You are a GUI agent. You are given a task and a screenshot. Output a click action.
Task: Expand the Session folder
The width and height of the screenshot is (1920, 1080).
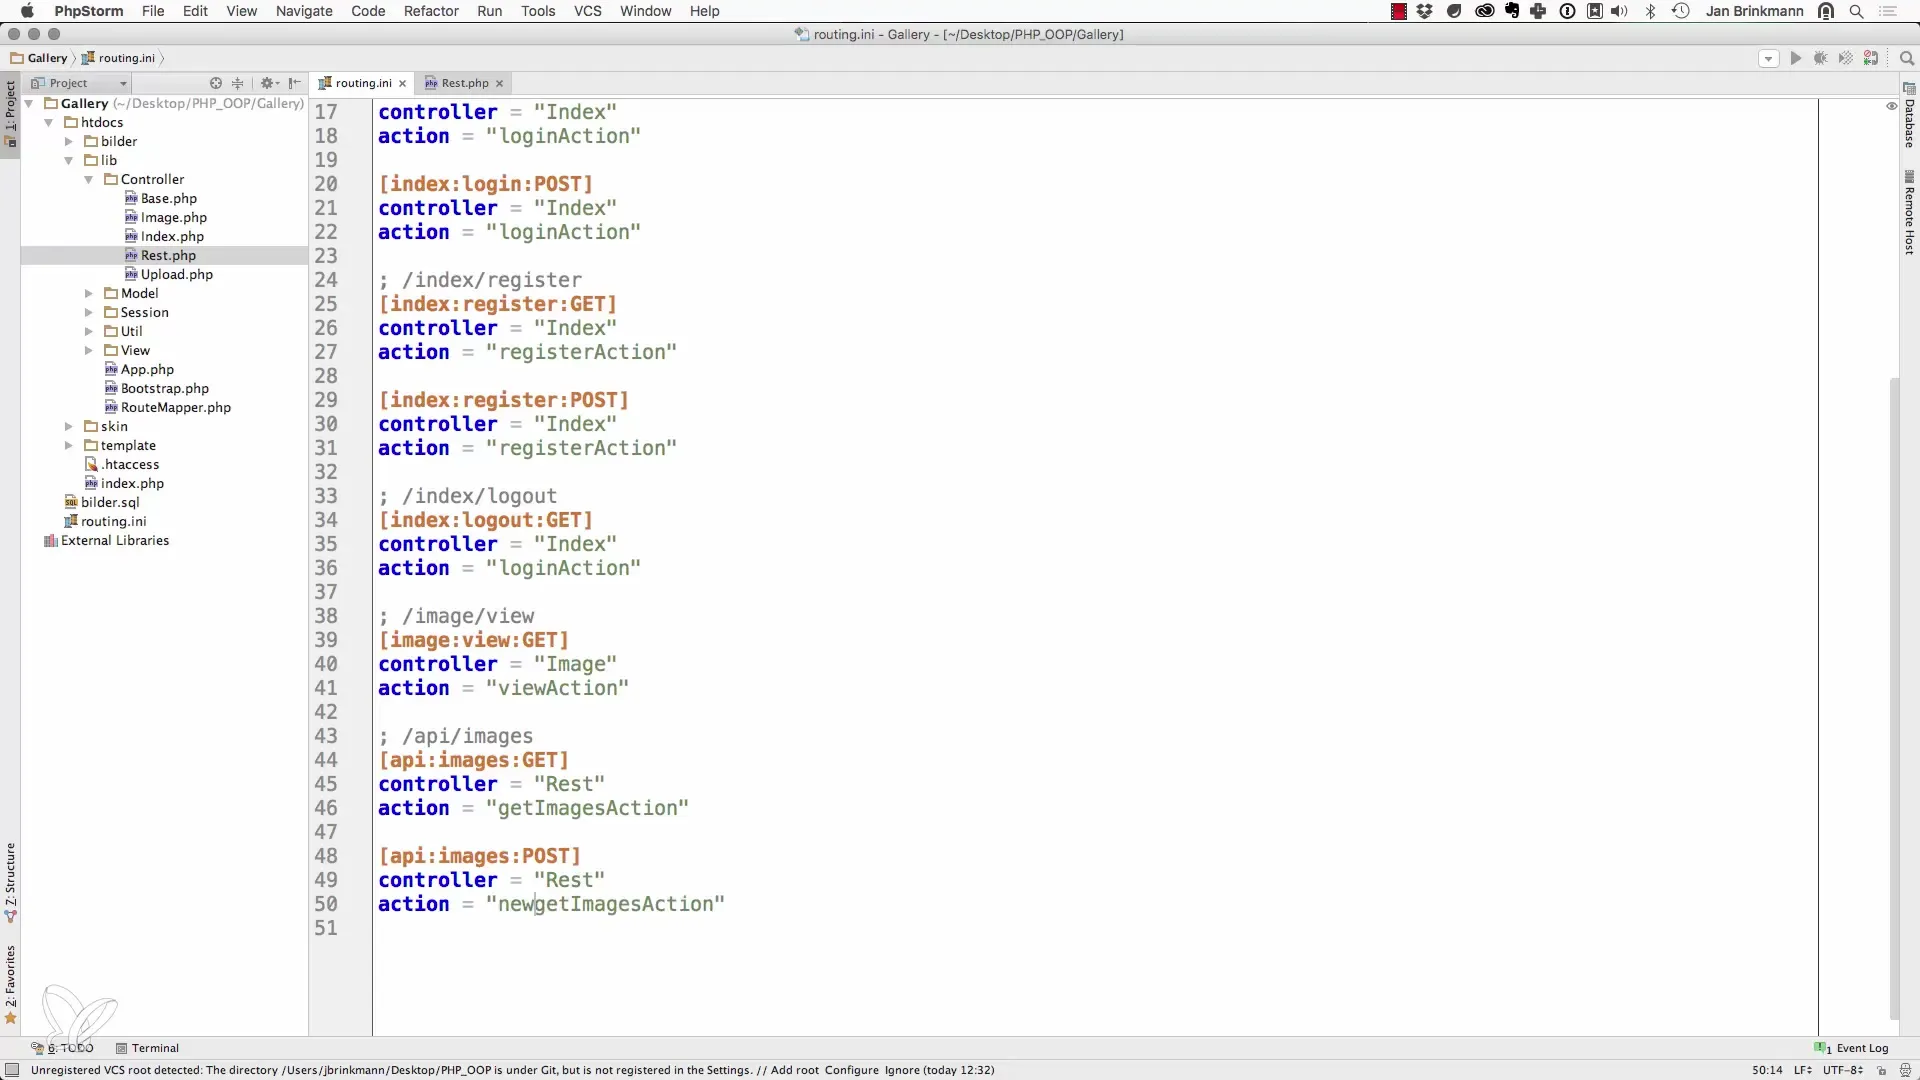click(89, 313)
